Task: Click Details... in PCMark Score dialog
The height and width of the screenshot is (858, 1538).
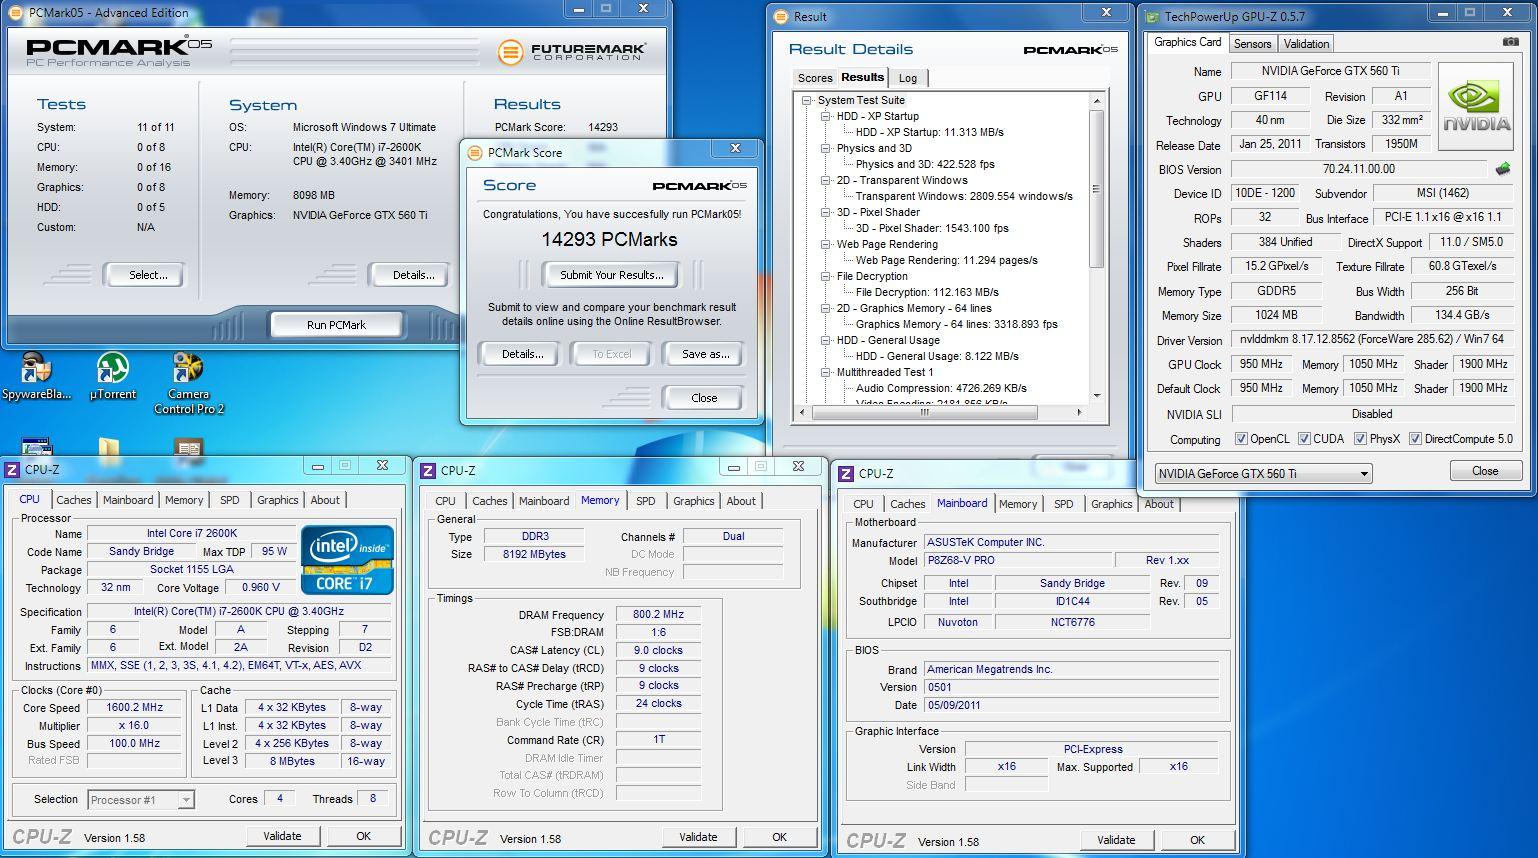Action: 522,354
